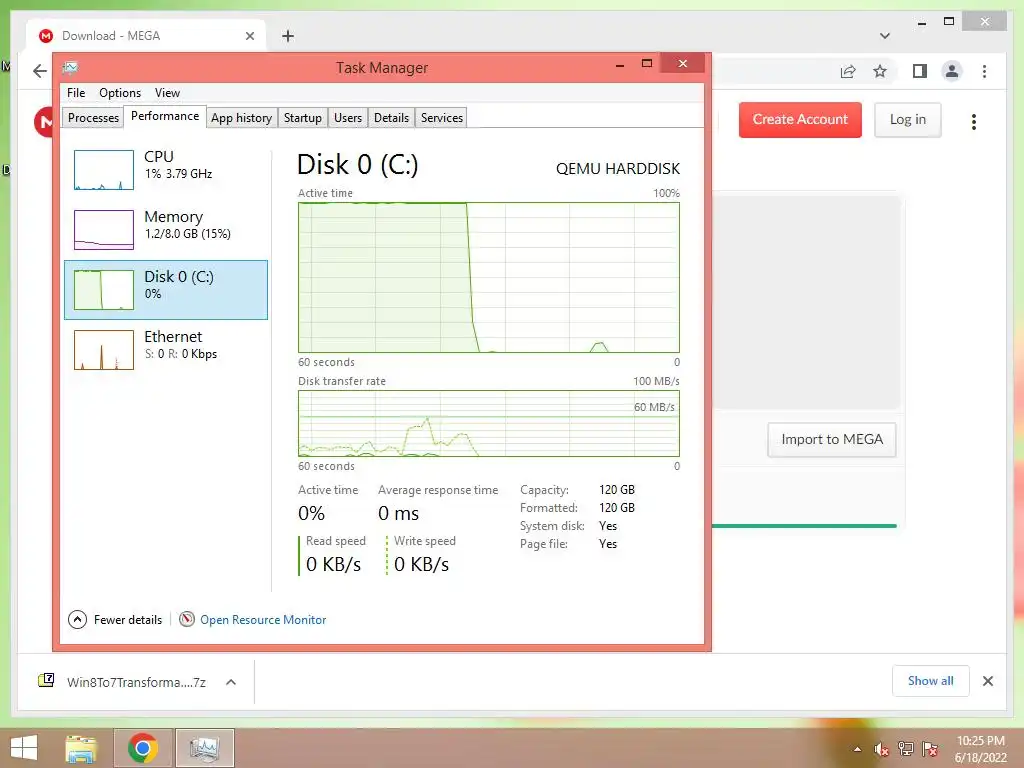Select the CPU performance graph thumbnail
Image resolution: width=1024 pixels, height=768 pixels.
pyautogui.click(x=104, y=170)
